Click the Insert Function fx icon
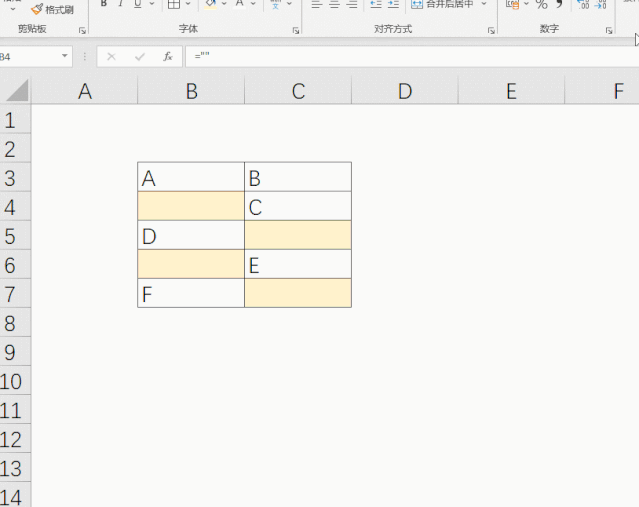This screenshot has height=507, width=639. click(x=168, y=56)
